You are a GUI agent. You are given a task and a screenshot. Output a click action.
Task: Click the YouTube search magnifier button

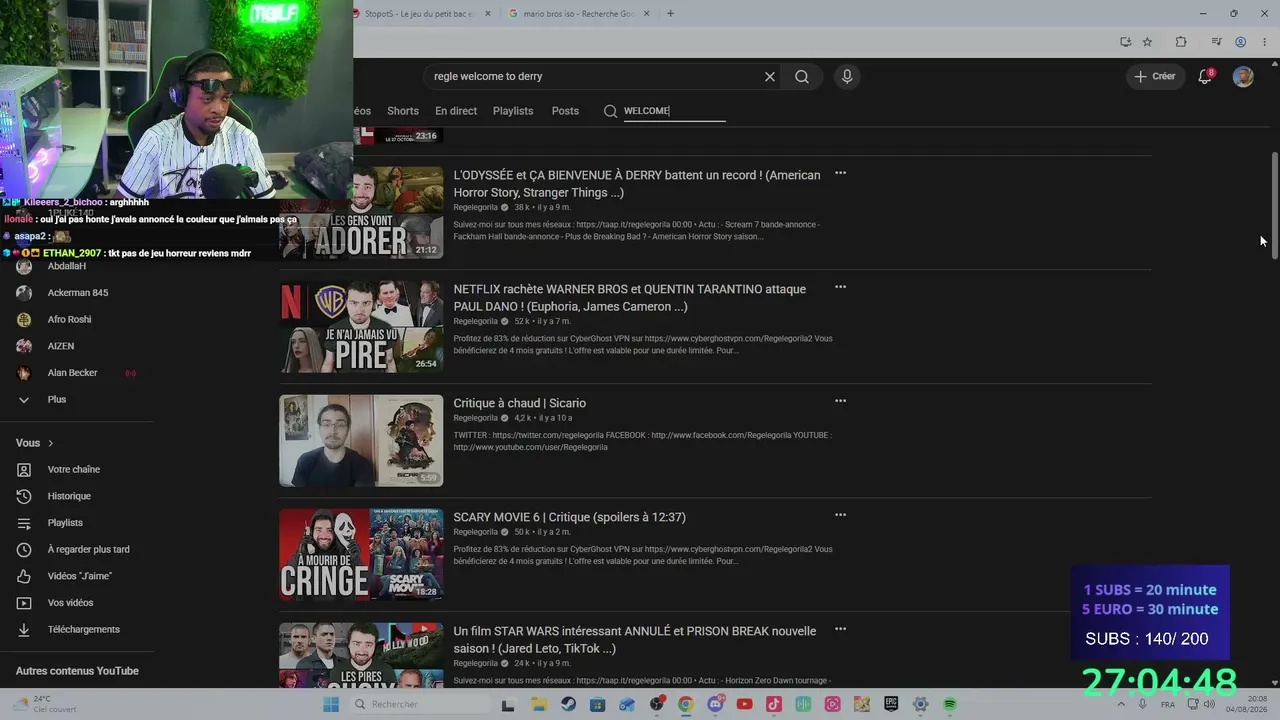click(x=802, y=76)
